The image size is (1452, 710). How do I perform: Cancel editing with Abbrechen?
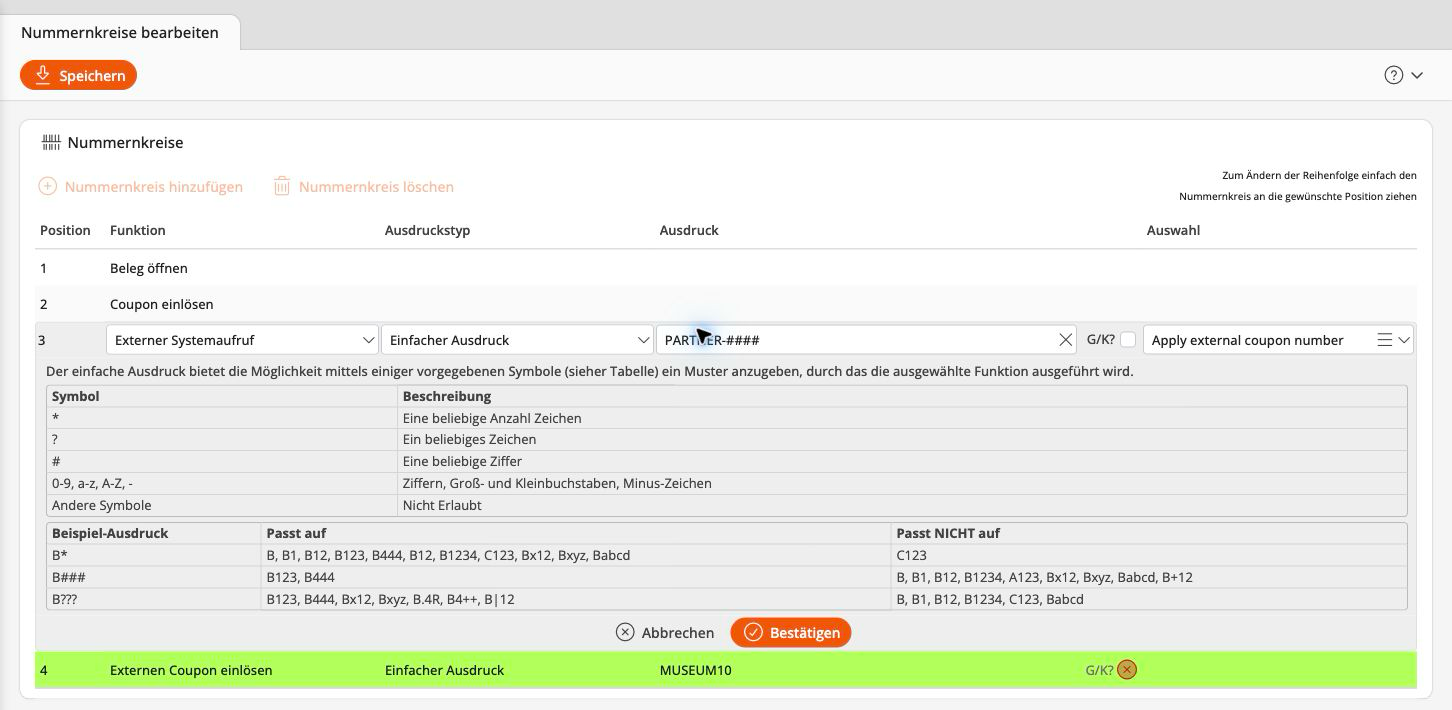click(665, 633)
